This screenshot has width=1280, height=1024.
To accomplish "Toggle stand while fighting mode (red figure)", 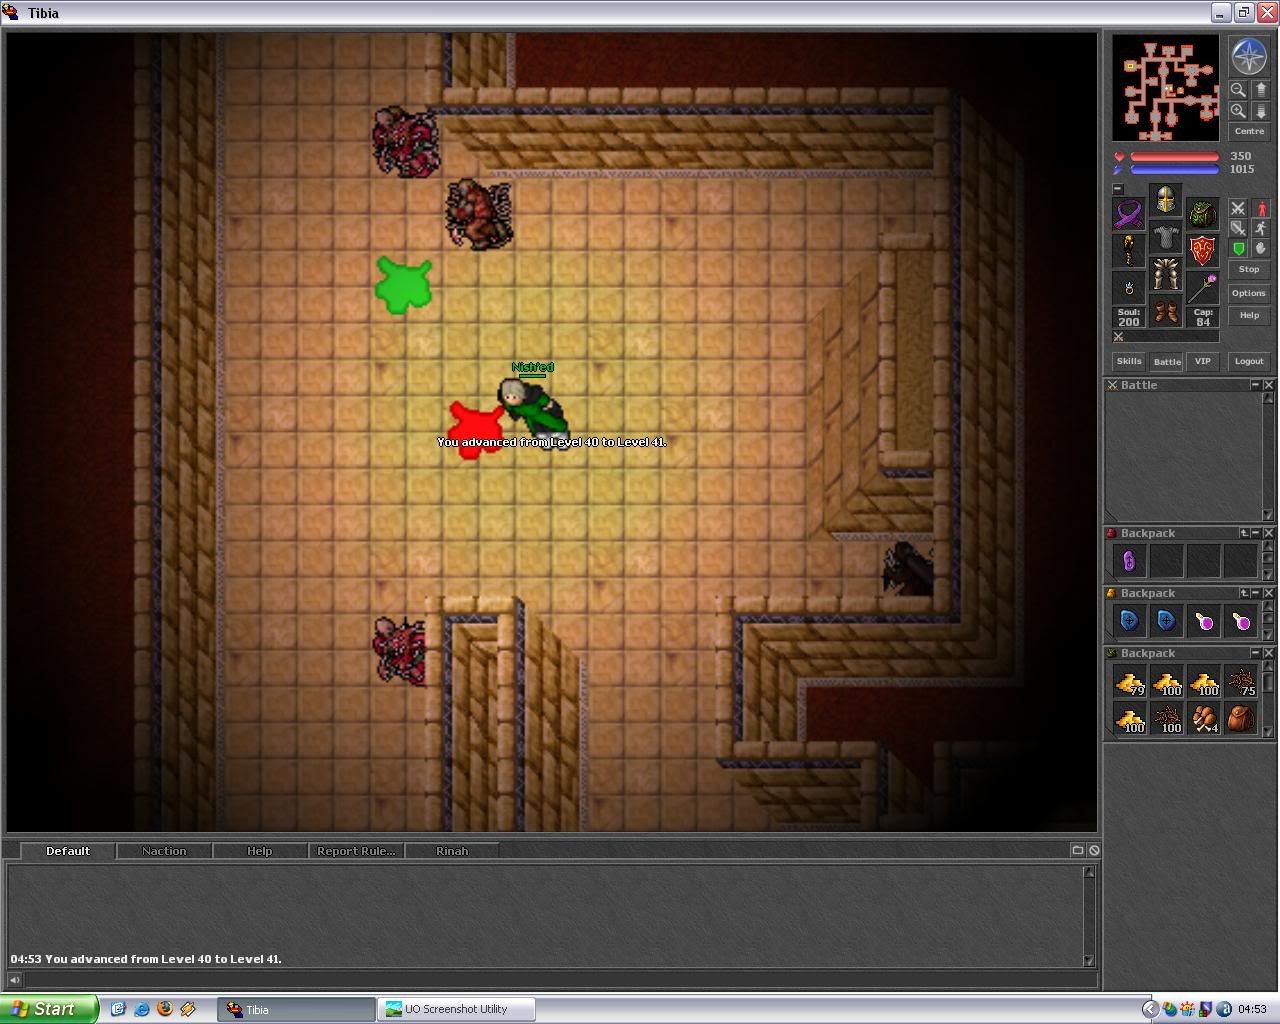I will coord(1261,208).
